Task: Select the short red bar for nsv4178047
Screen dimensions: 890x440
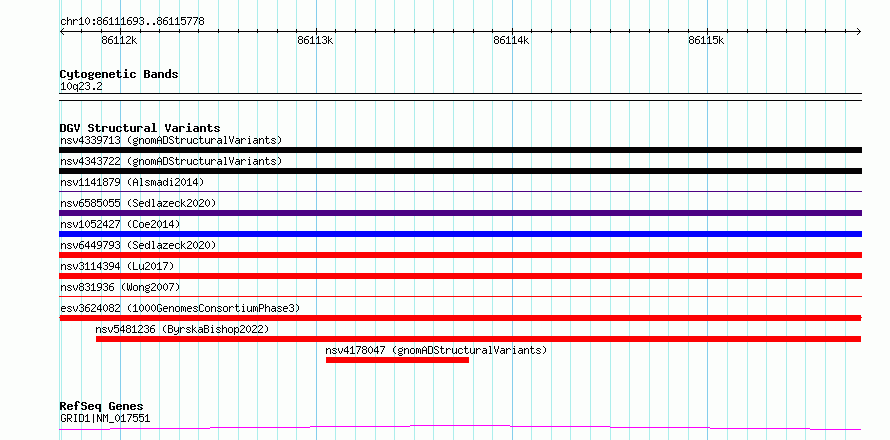Action: (397, 360)
